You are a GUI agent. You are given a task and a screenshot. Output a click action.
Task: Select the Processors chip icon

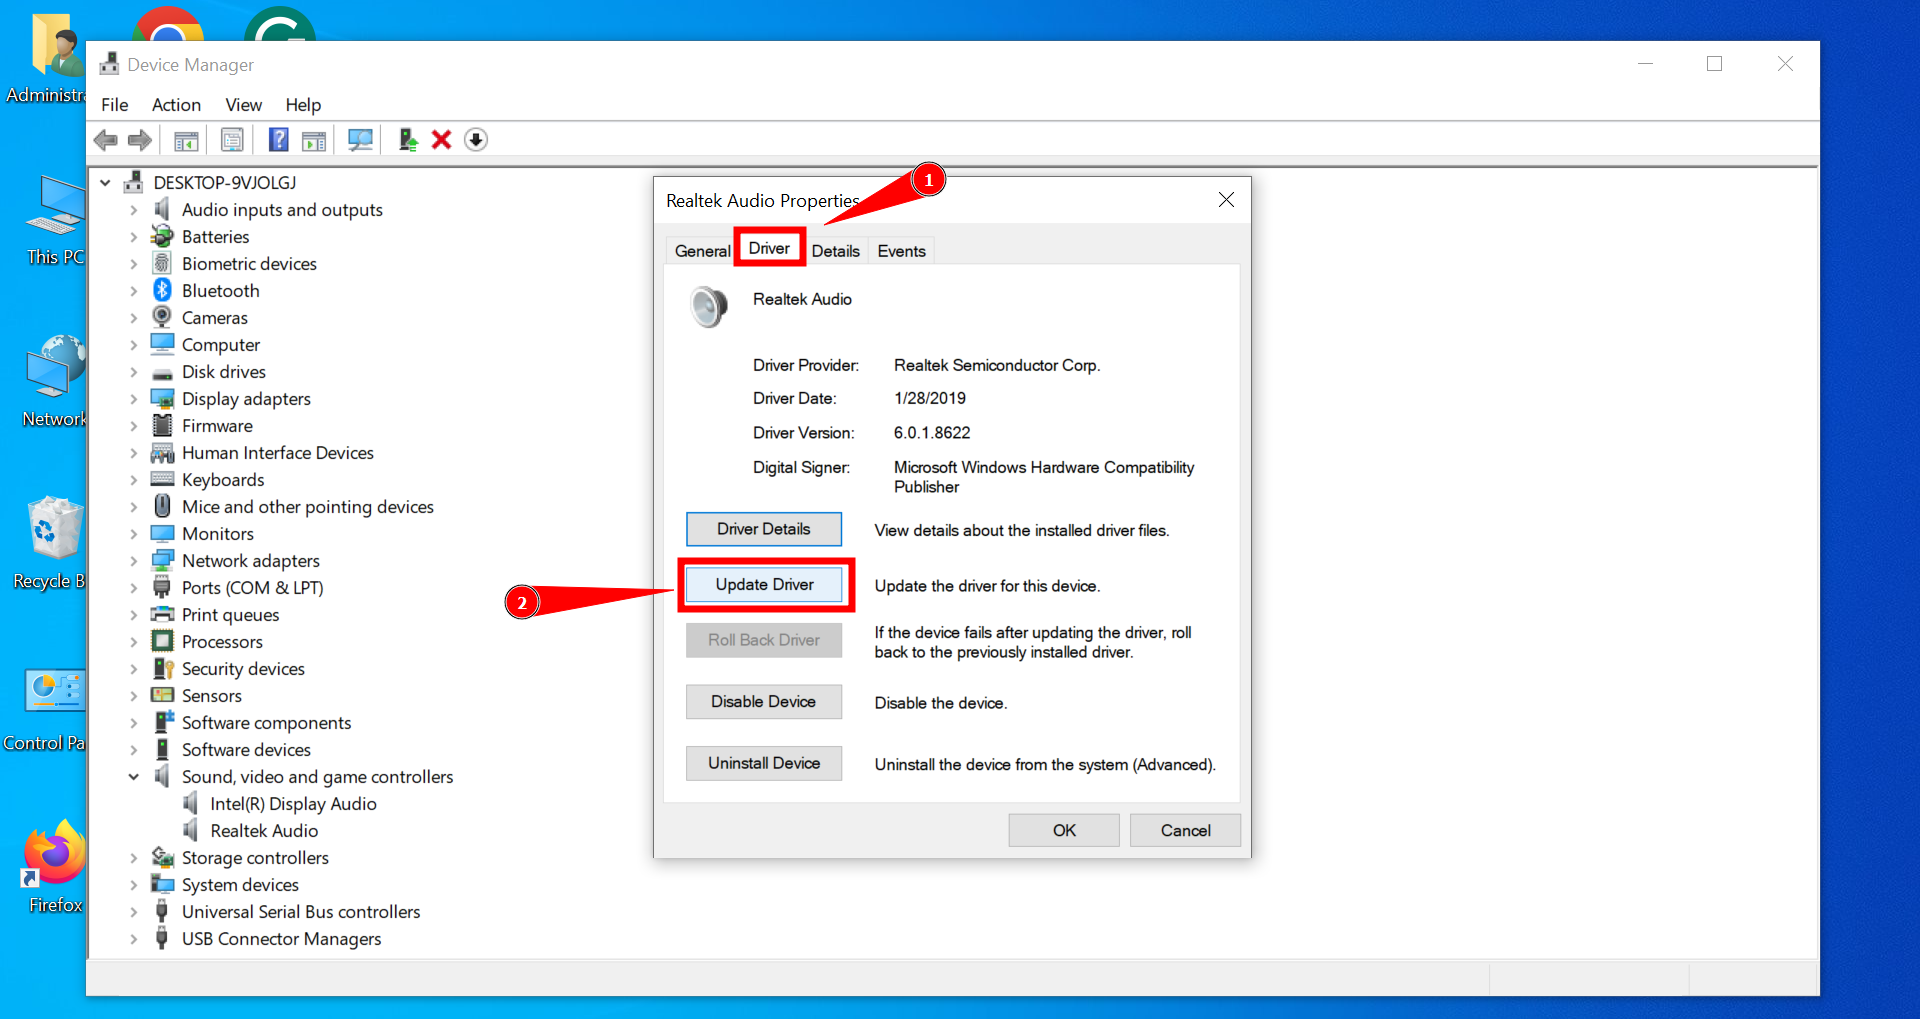click(162, 641)
